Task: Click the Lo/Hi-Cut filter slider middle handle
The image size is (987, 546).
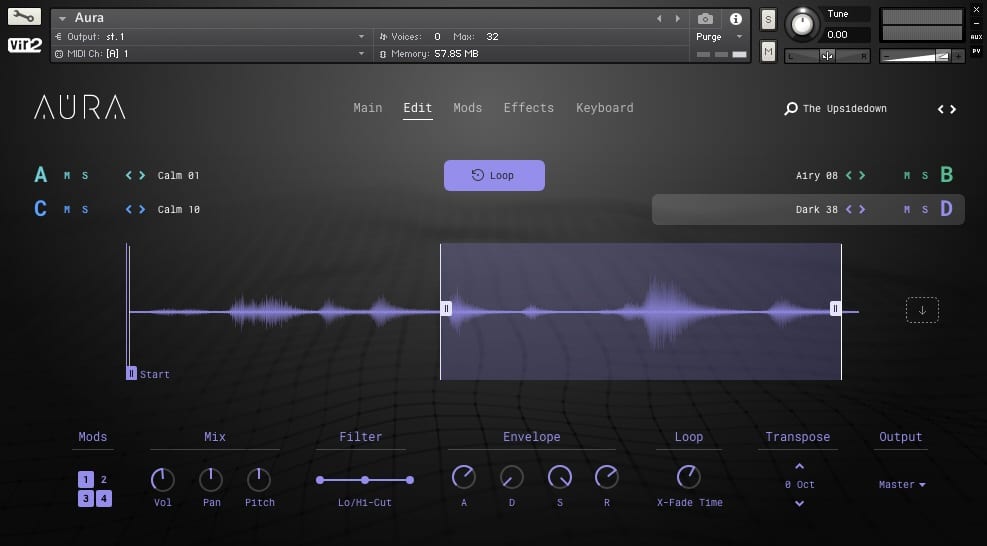Action: coord(365,480)
